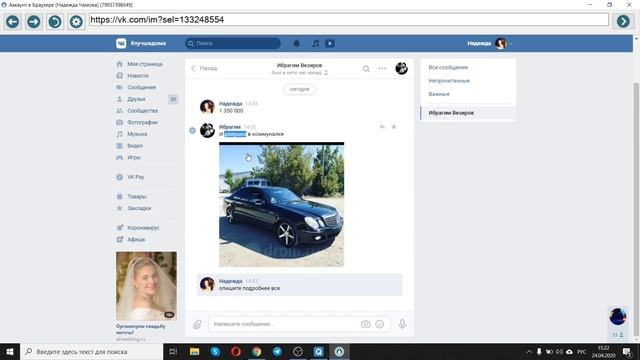Expand the Надежда profile menu arrow
This screenshot has height=360, width=640.
[511, 44]
